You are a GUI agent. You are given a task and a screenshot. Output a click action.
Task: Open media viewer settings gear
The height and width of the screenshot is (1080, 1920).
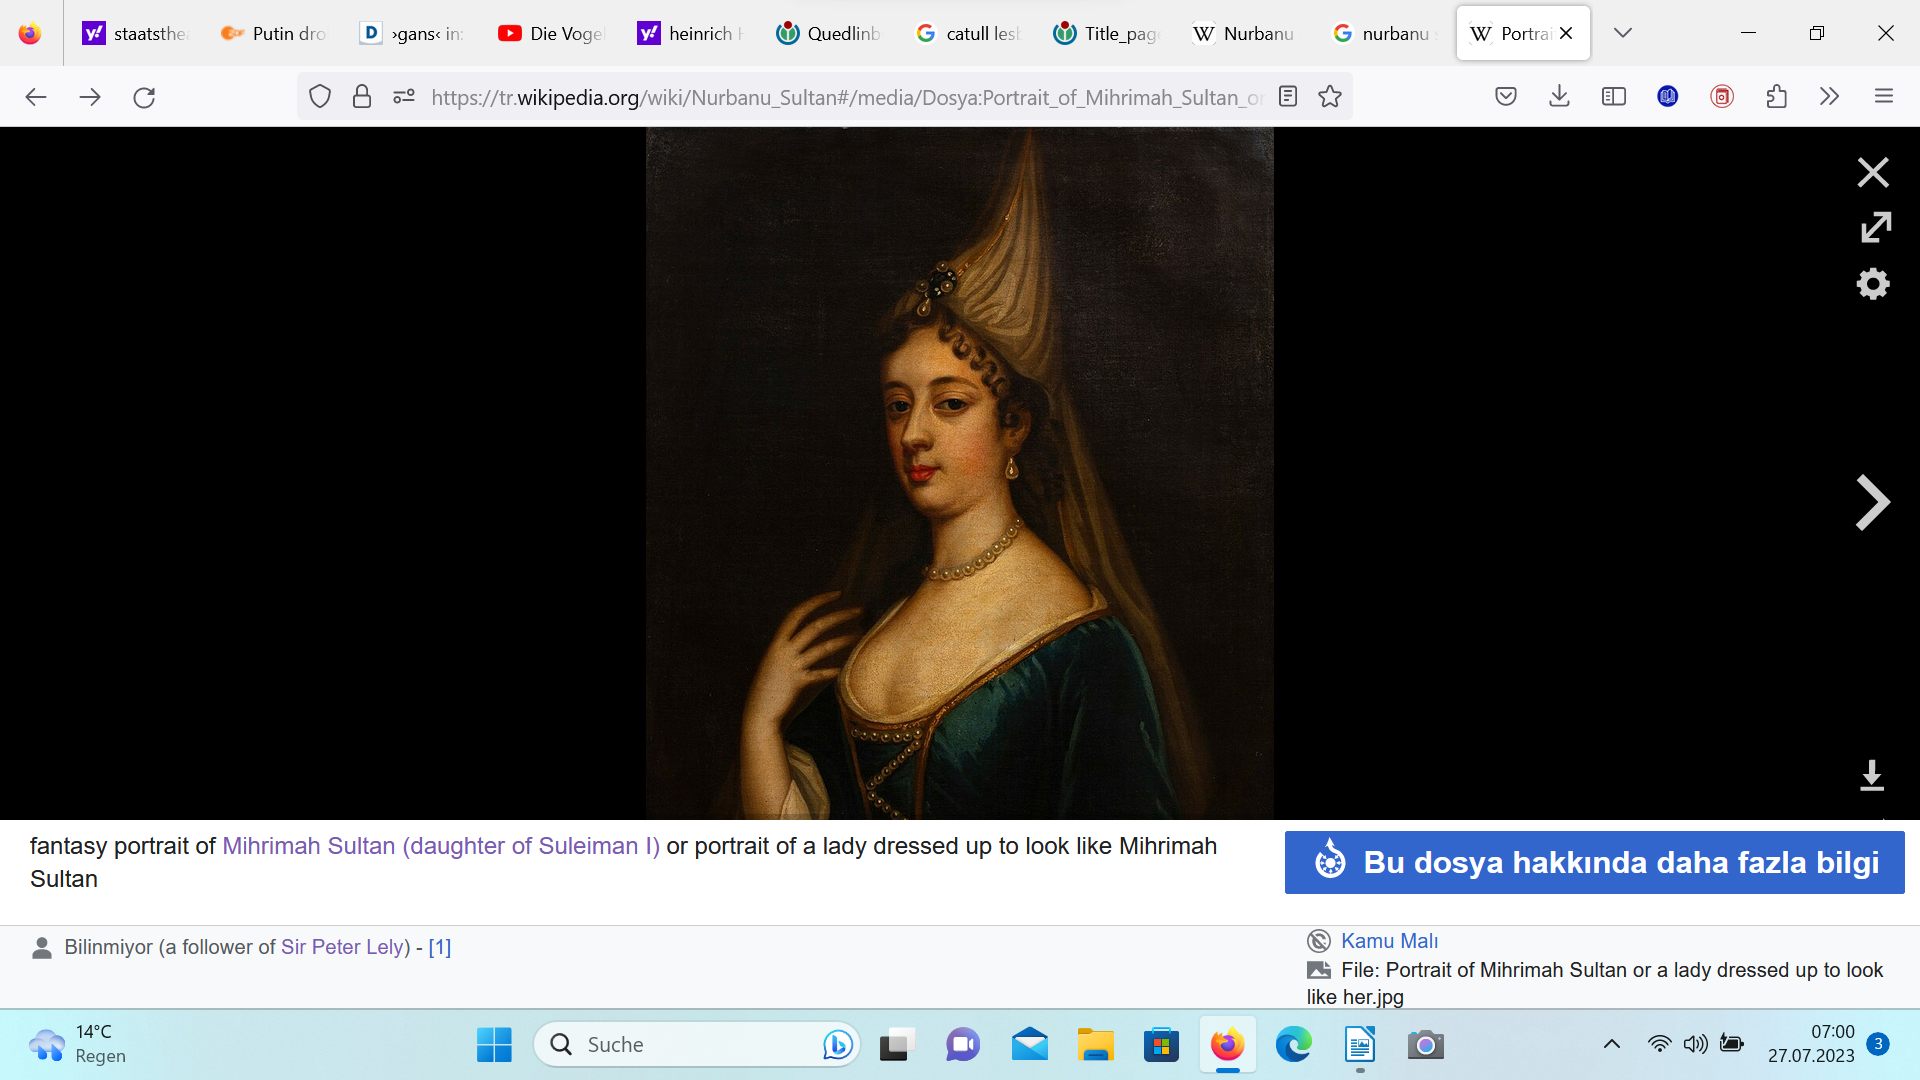(1872, 284)
